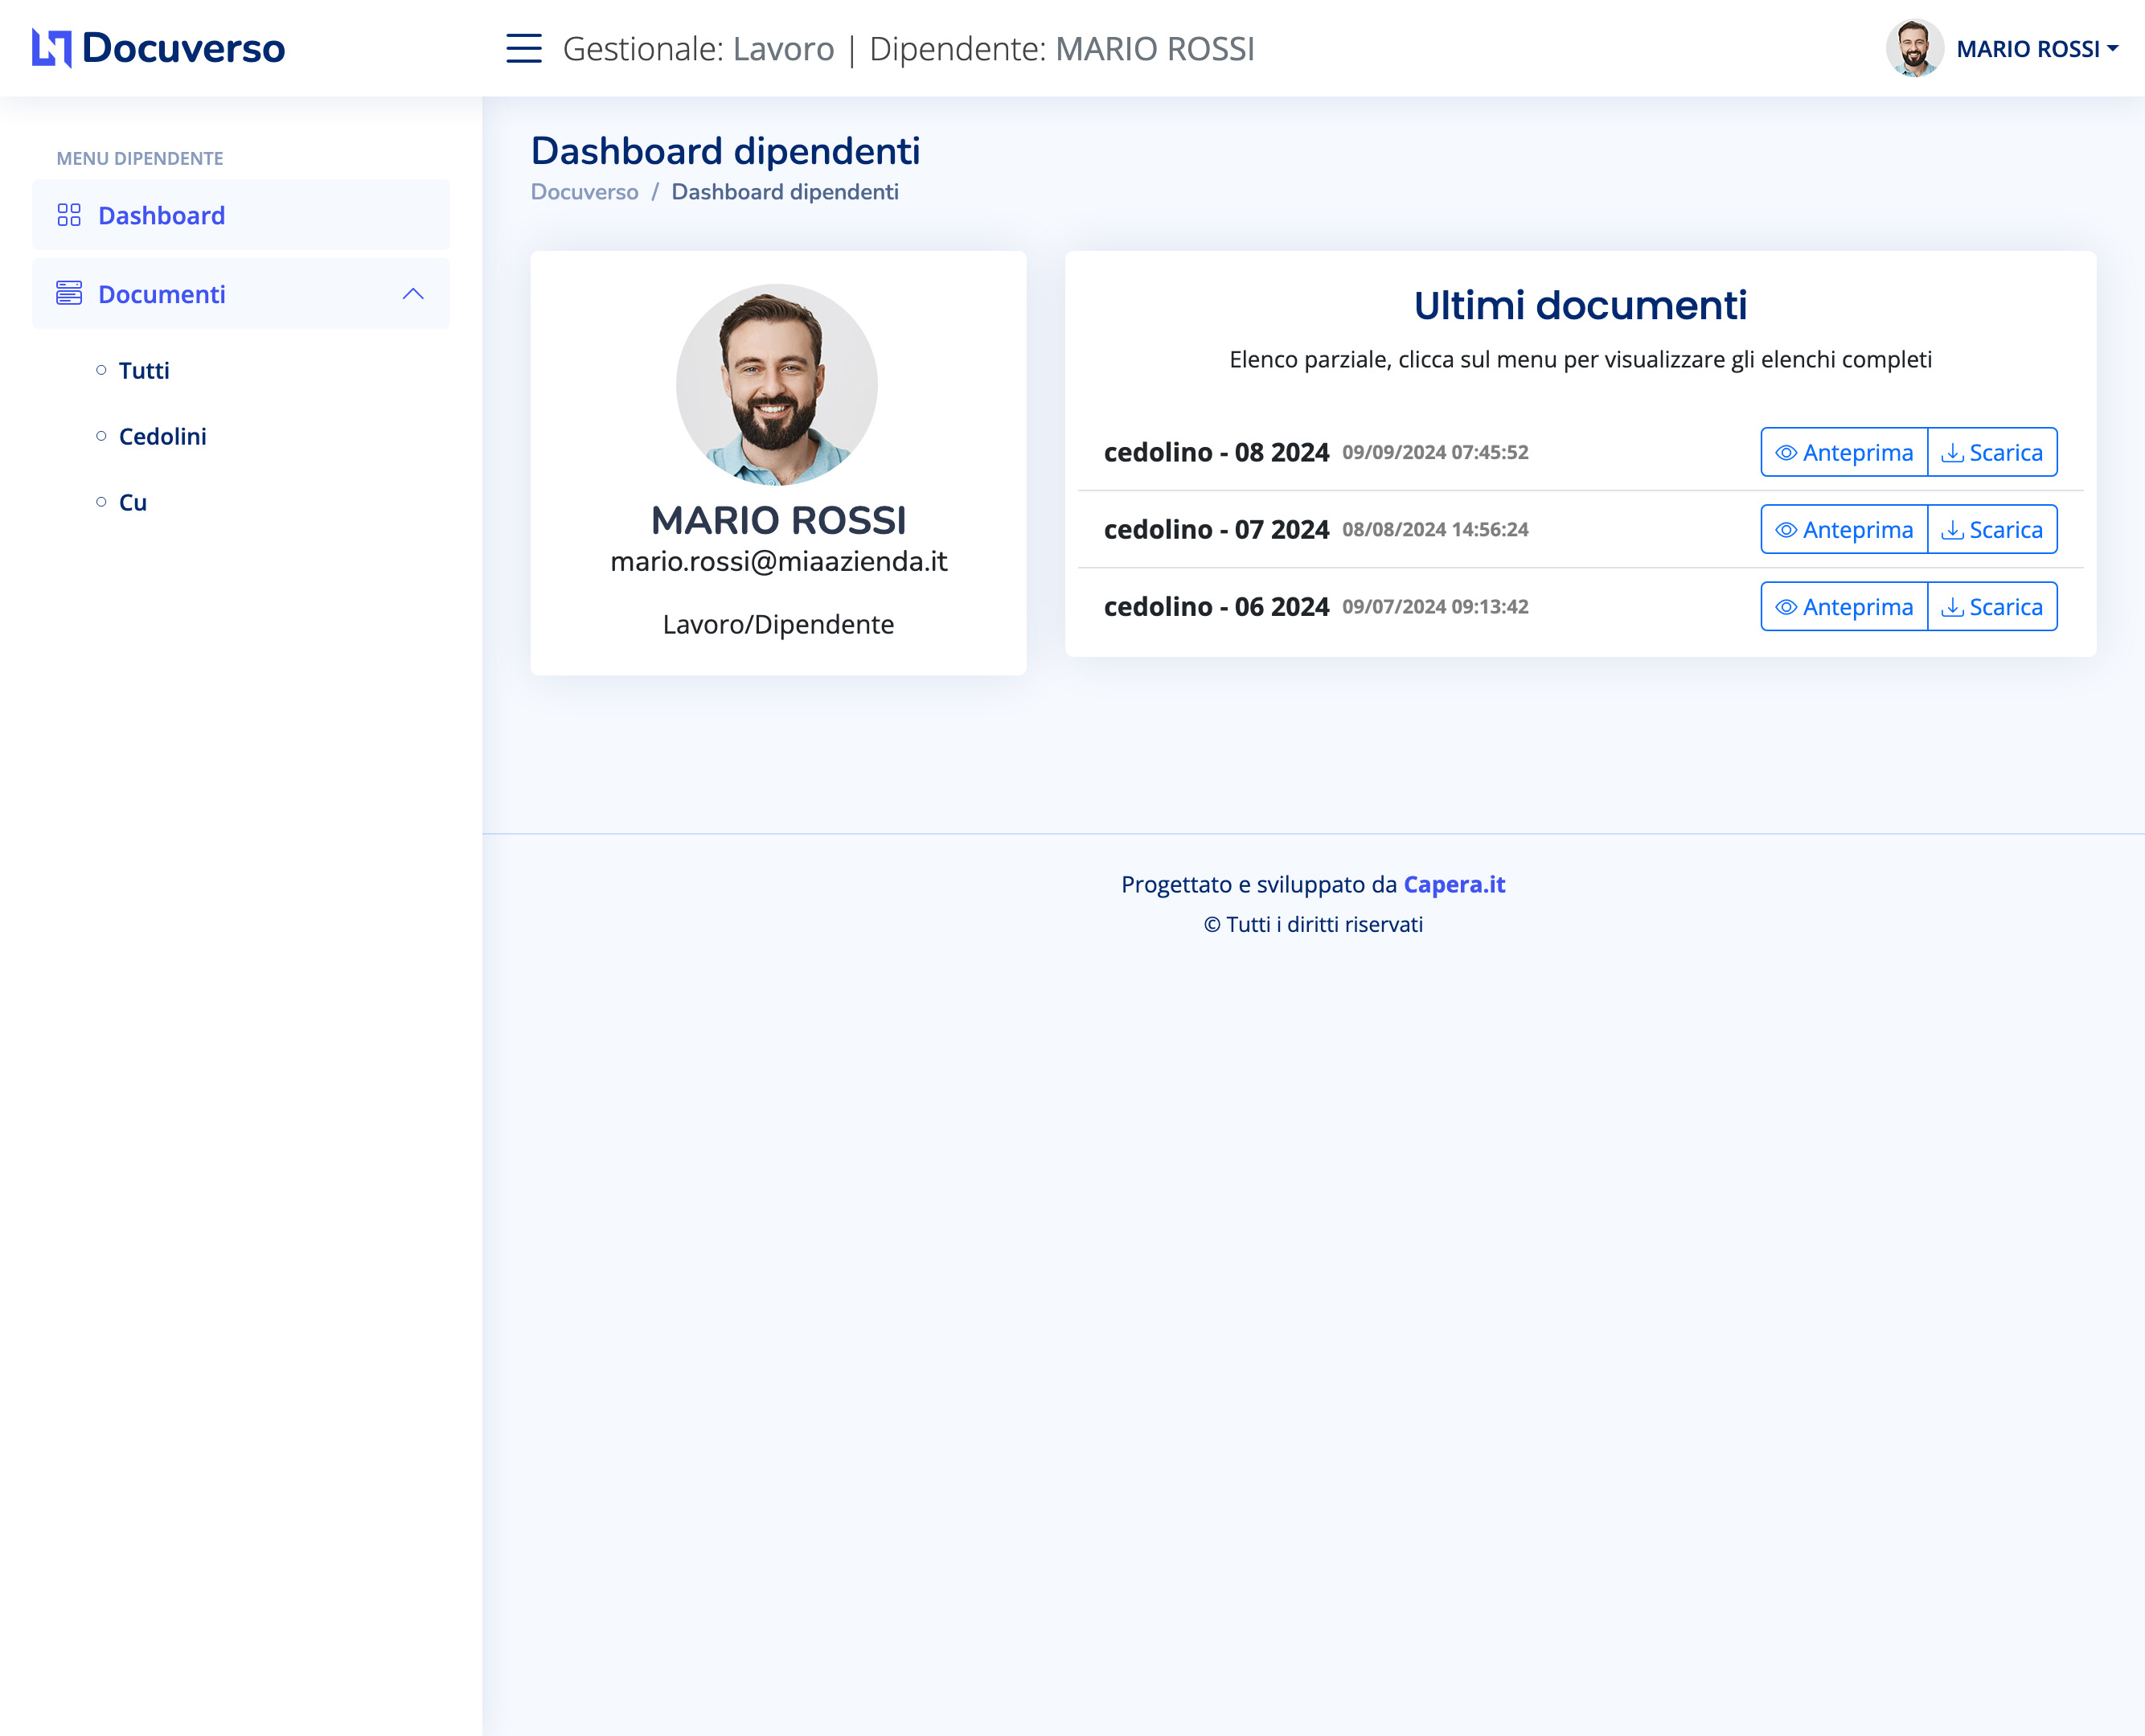Collapse the Documenti menu chevron
The height and width of the screenshot is (1736, 2145).
pyautogui.click(x=413, y=293)
